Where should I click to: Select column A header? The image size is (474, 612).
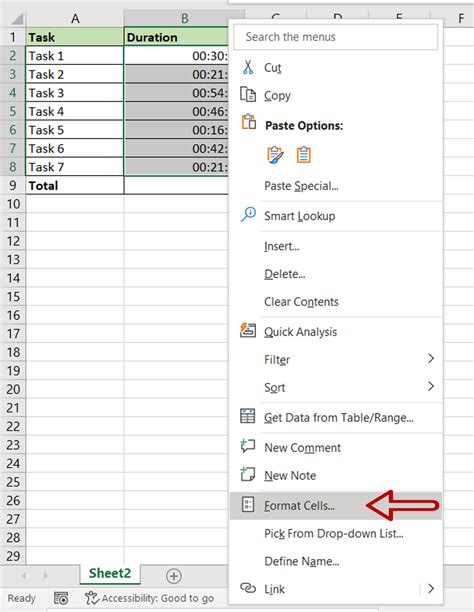coord(75,18)
